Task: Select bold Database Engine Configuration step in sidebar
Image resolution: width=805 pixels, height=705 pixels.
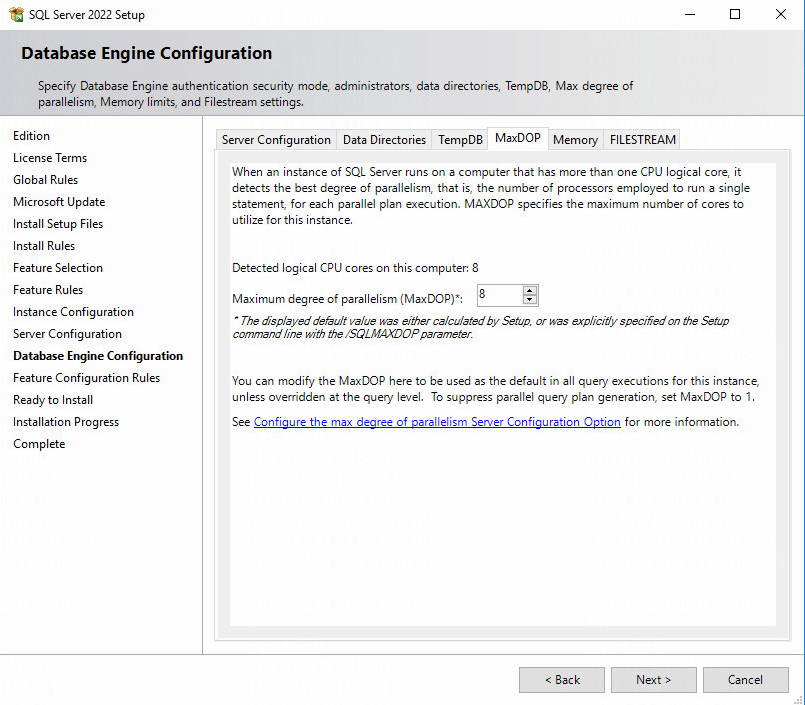Action: (x=98, y=356)
